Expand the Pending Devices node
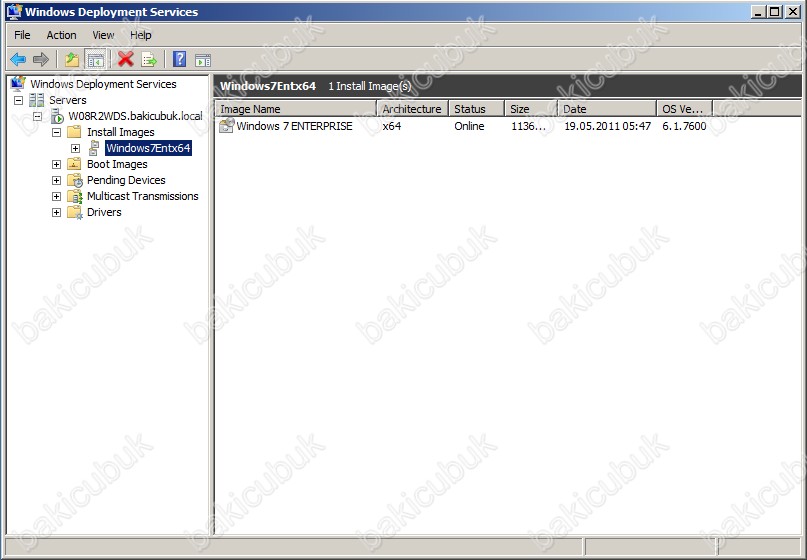 [57, 180]
